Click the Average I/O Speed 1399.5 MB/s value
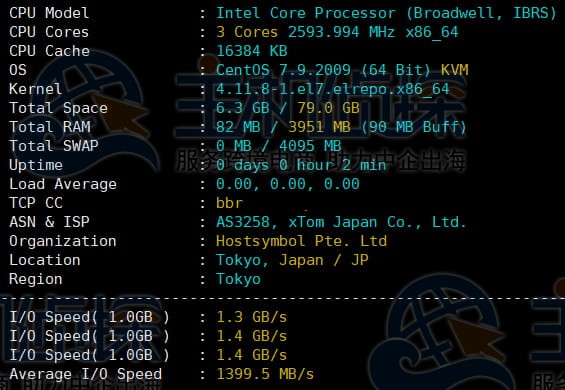This screenshot has height=390, width=565. [265, 374]
